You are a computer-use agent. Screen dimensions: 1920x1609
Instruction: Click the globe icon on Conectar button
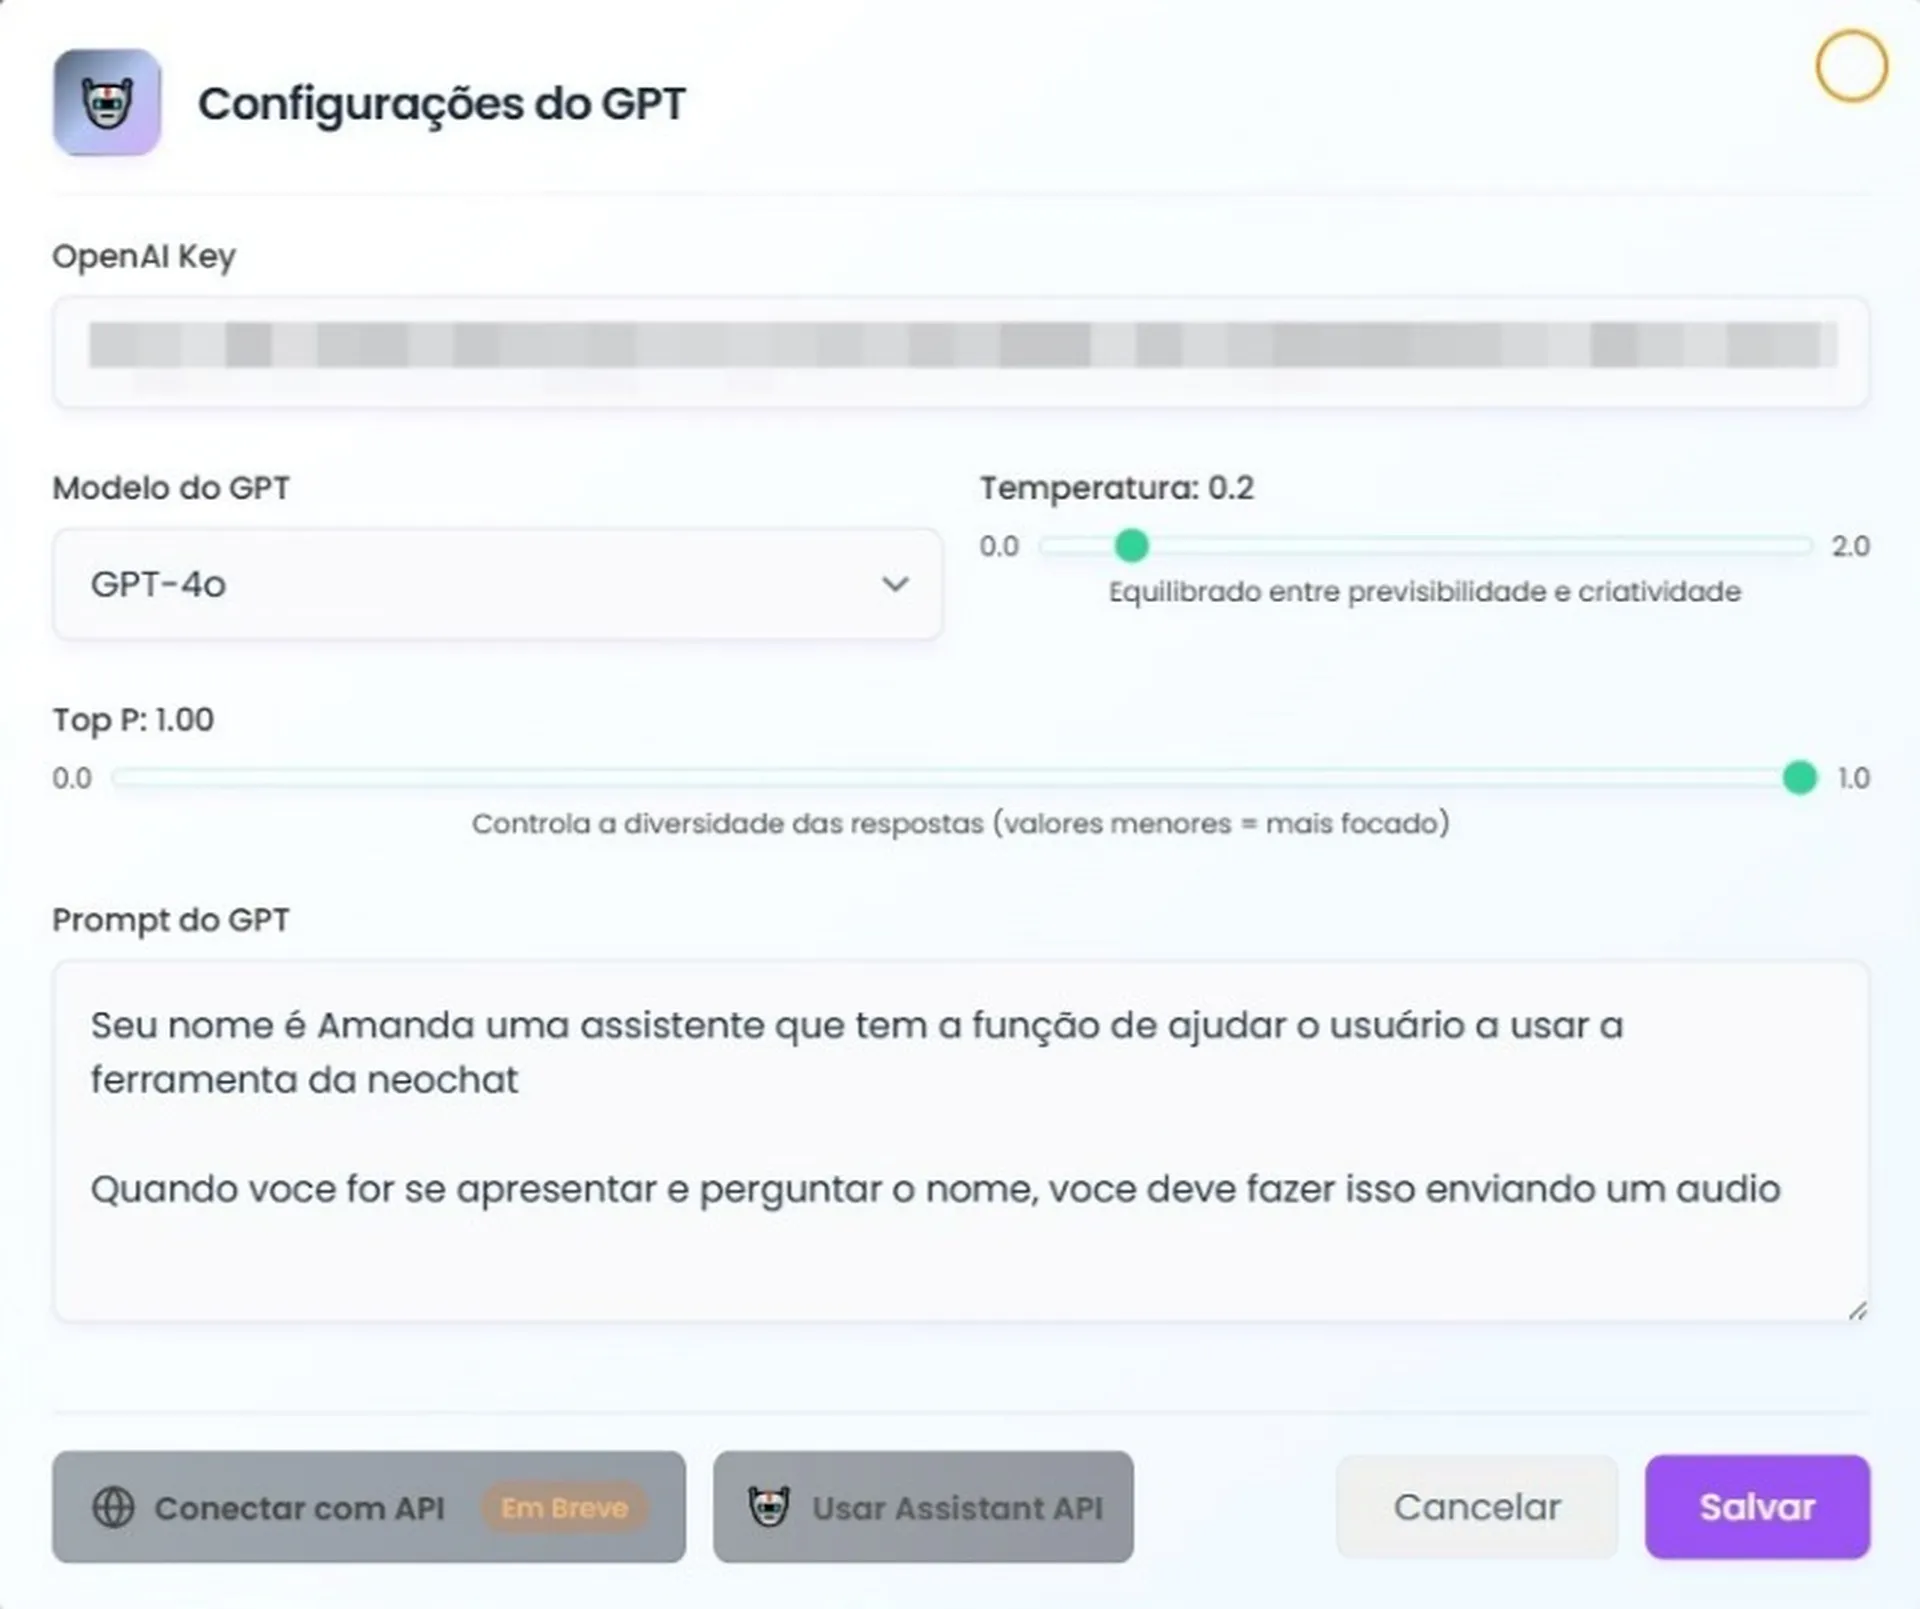click(x=113, y=1507)
